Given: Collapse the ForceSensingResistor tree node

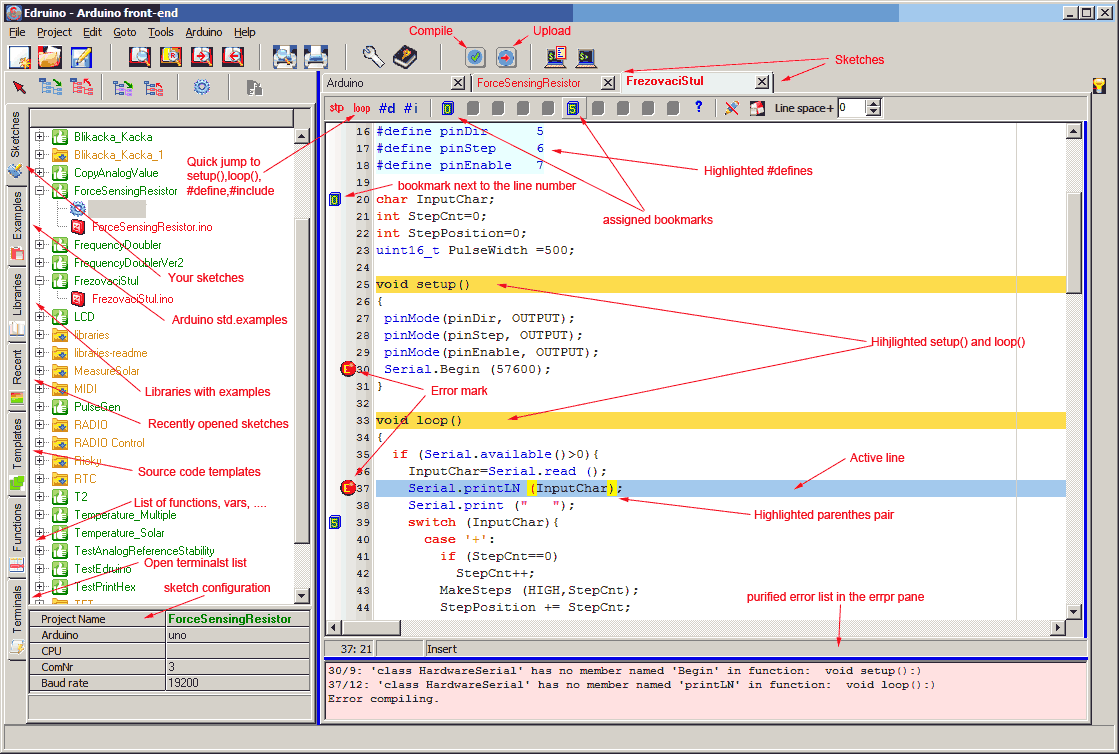Looking at the screenshot, I should pos(40,190).
